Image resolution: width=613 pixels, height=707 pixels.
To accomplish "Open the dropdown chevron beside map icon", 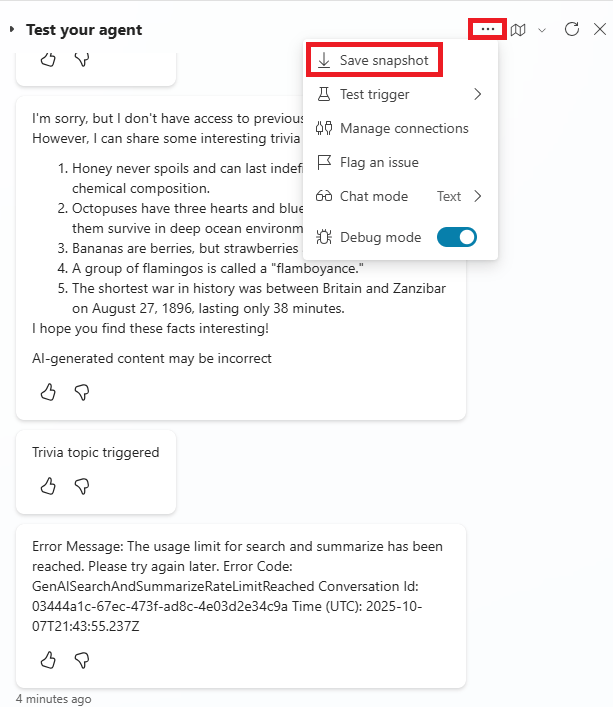I will pos(542,30).
